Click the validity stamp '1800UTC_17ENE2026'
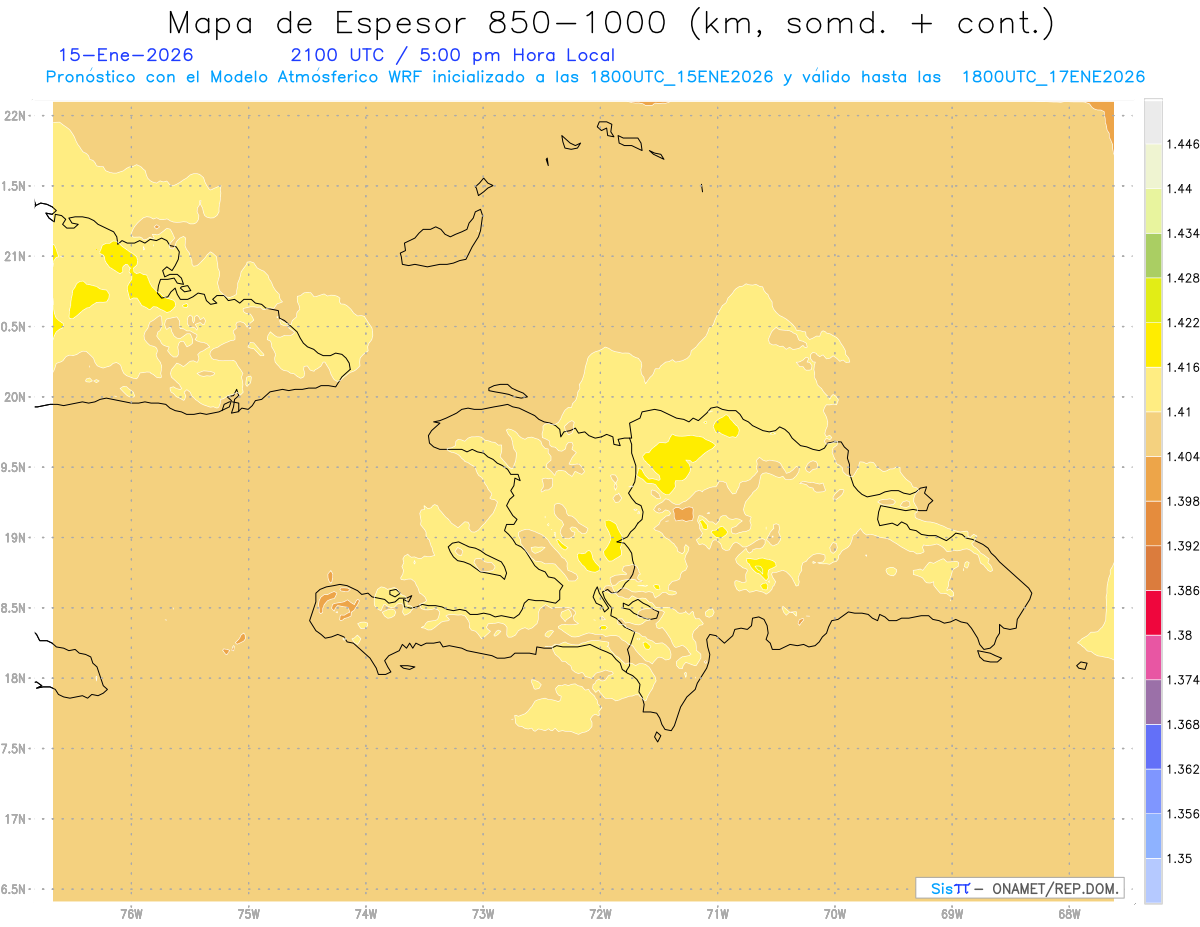The width and height of the screenshot is (1200, 927). pyautogui.click(x=1053, y=77)
